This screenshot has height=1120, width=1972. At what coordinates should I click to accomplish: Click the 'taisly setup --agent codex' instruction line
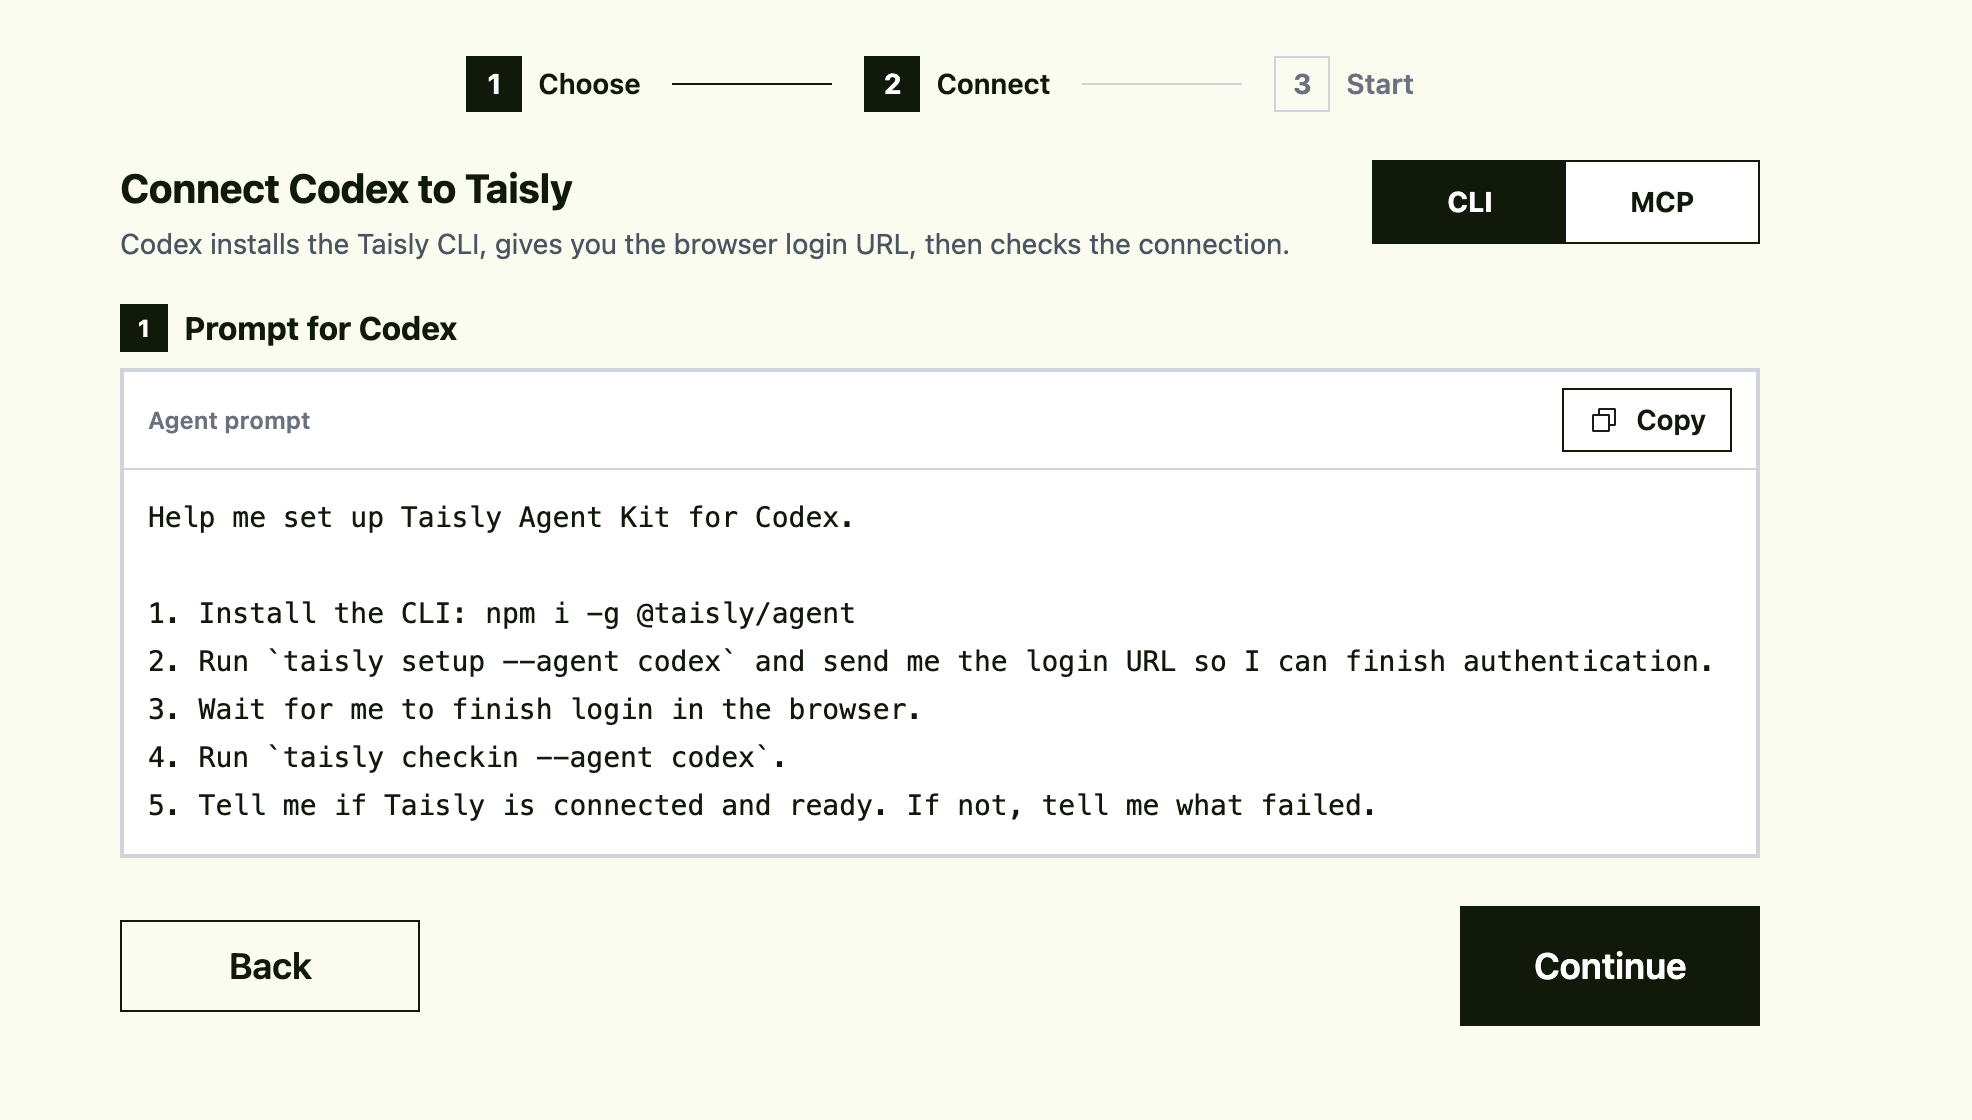930,662
